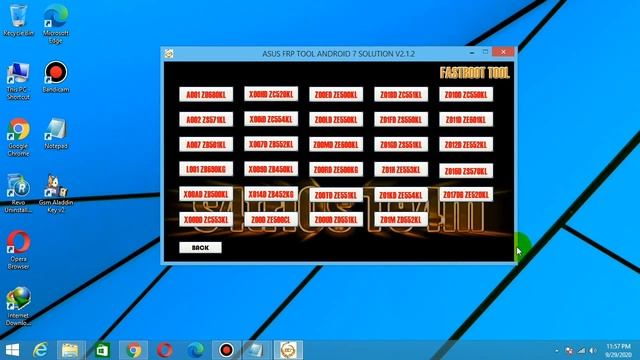Open the Bandicam desktop icon
This screenshot has width=640, height=360.
point(56,77)
